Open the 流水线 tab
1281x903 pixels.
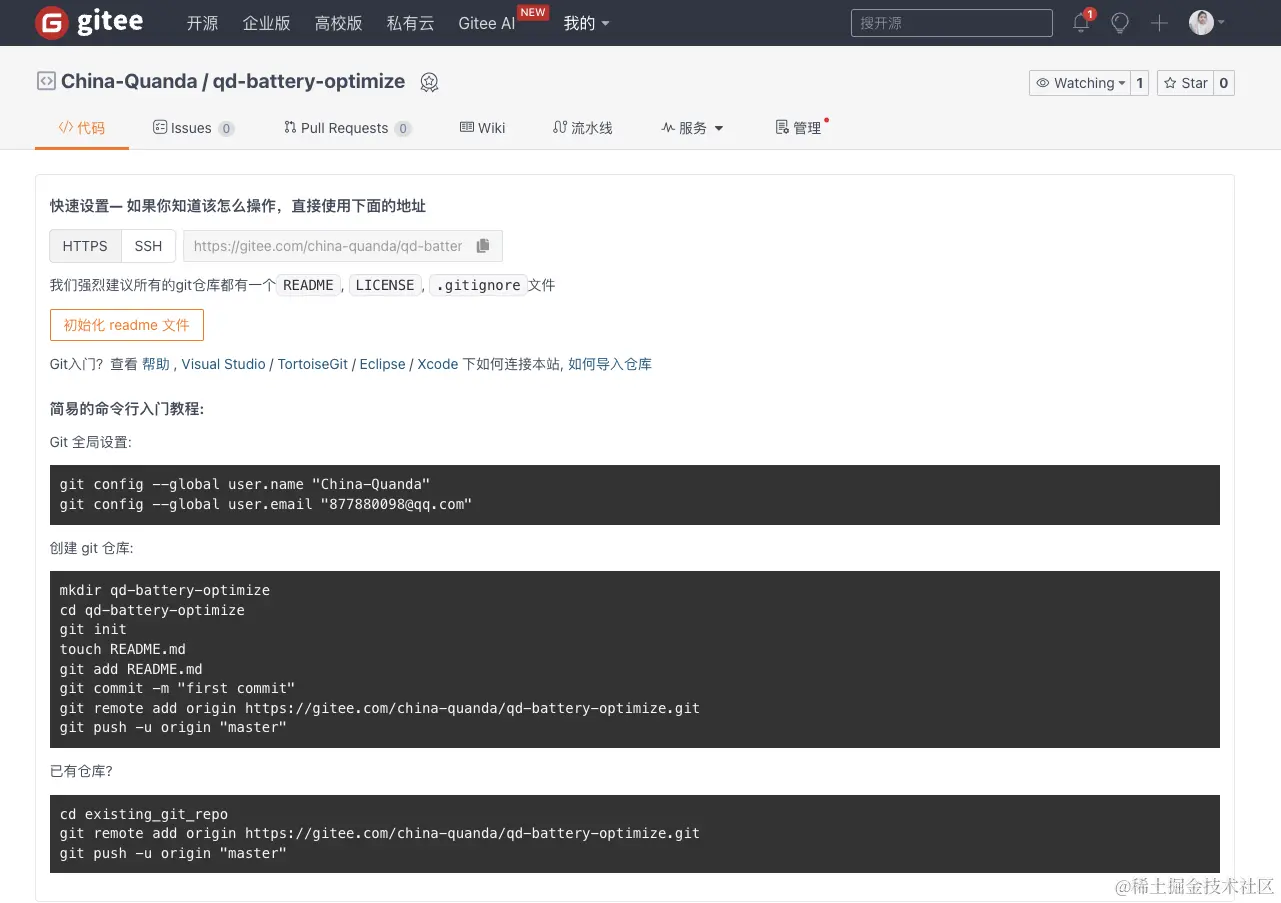point(582,128)
